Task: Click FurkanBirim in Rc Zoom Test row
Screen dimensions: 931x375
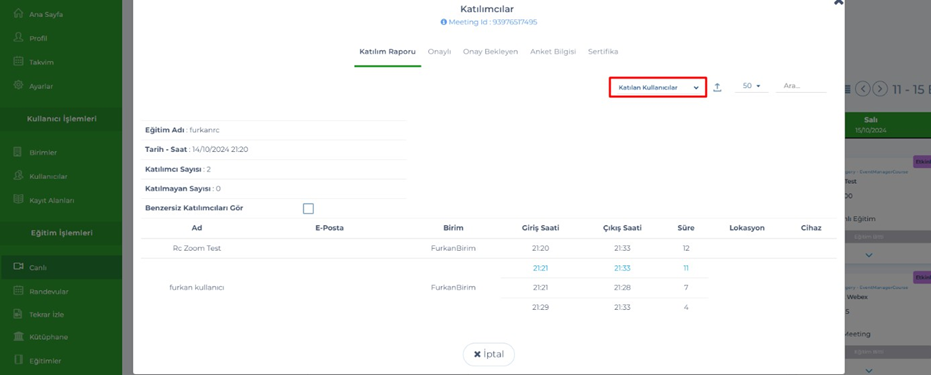Action: (453, 248)
